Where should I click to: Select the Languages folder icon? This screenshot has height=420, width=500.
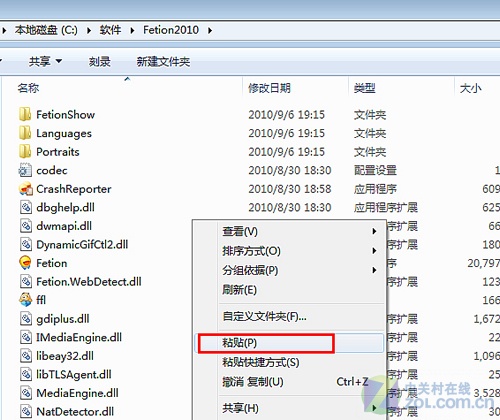[25, 133]
